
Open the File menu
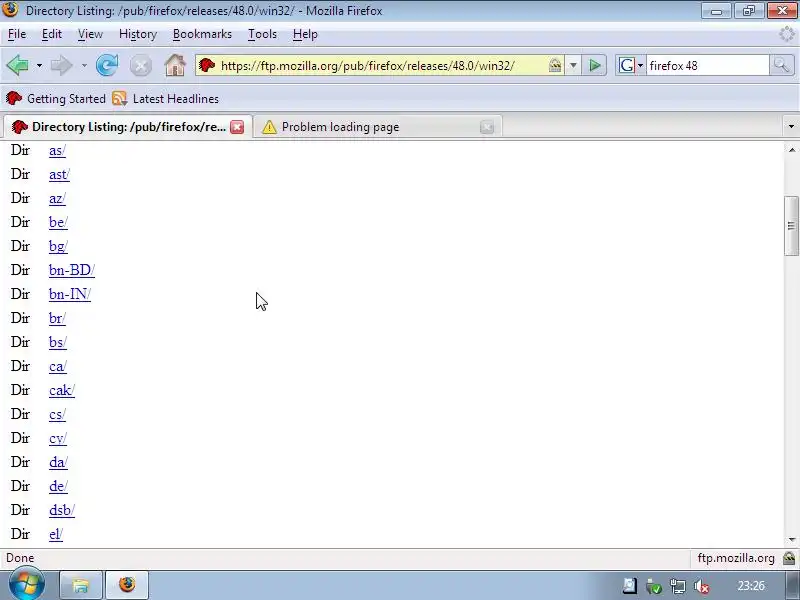17,34
